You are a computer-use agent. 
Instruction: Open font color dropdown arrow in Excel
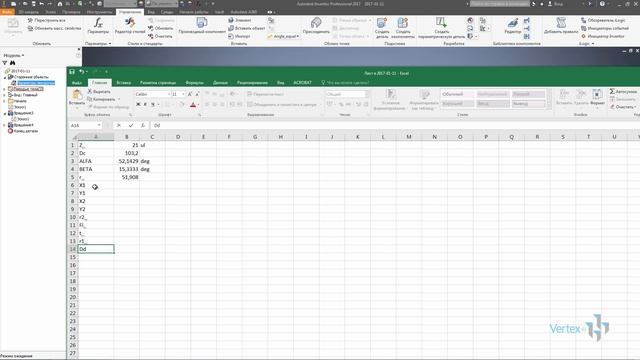(198, 105)
